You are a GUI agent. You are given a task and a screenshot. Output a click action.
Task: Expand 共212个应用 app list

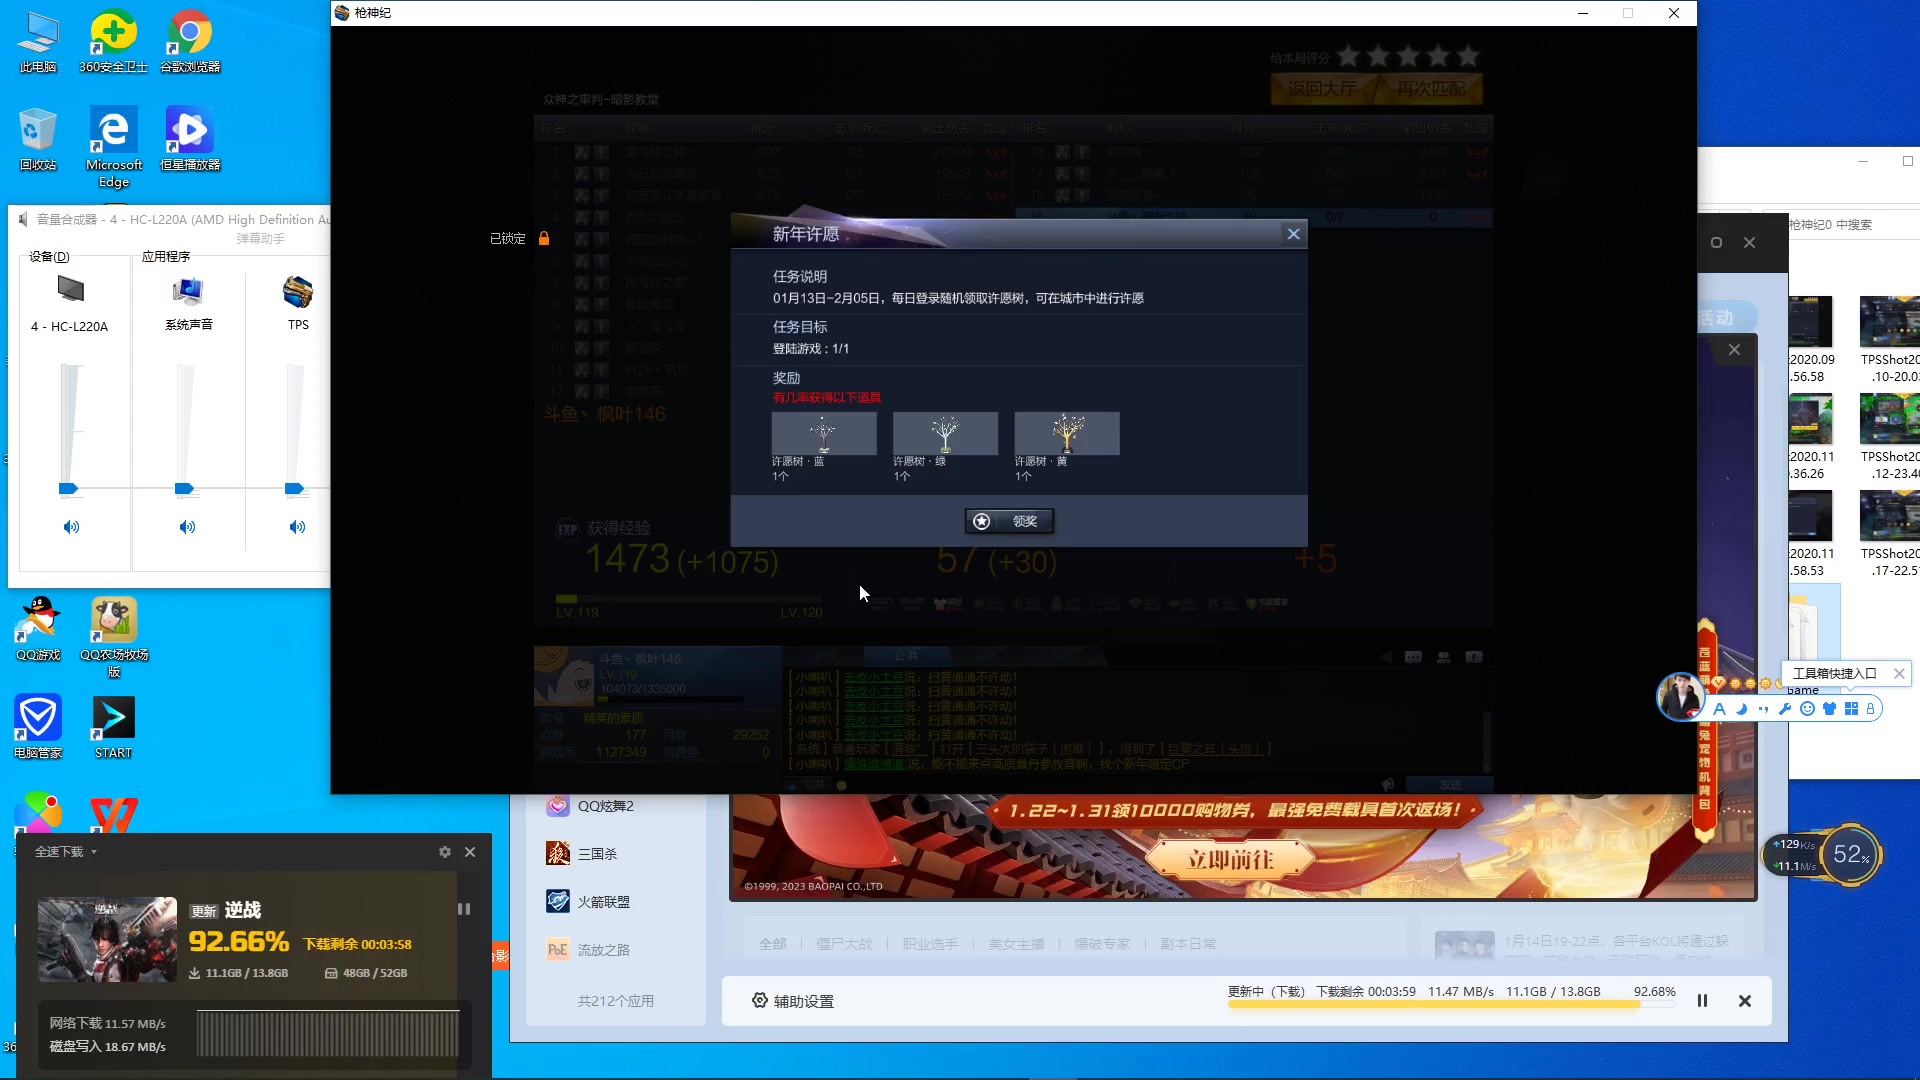[x=615, y=1000]
